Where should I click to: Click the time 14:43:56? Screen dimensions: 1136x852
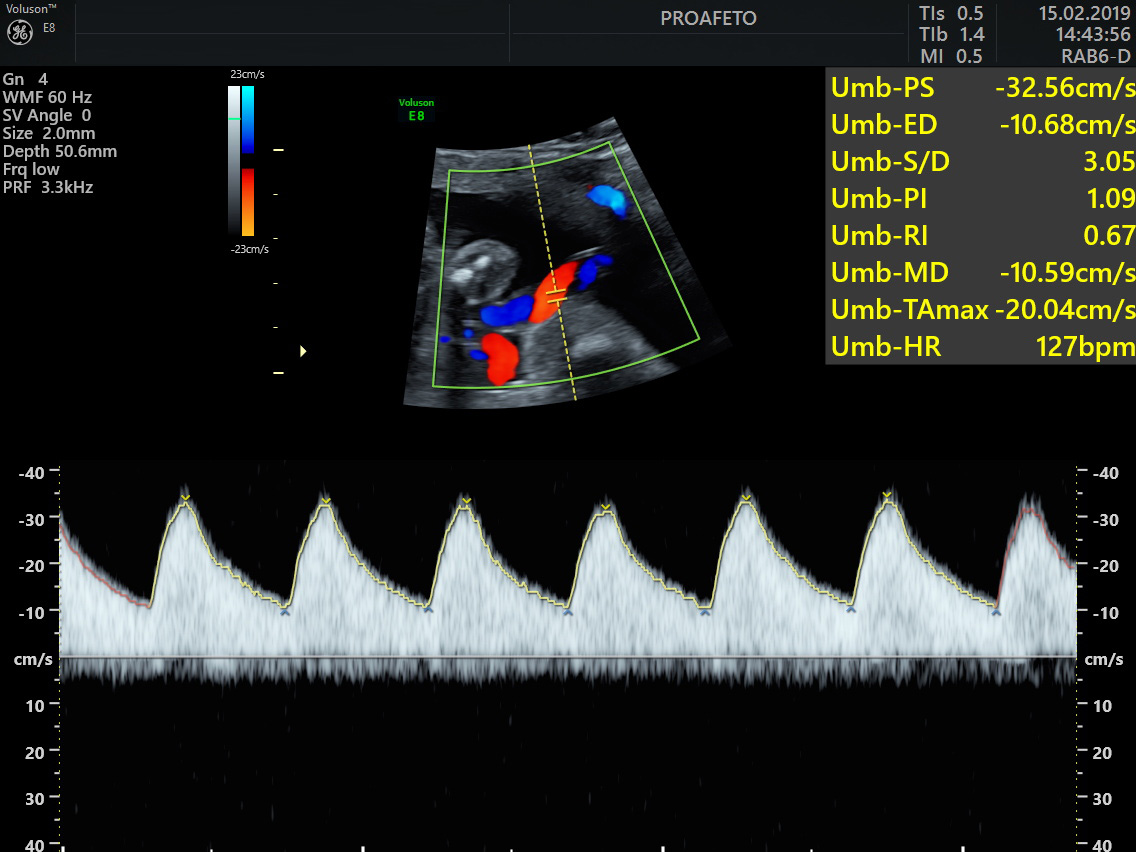(x=1093, y=34)
